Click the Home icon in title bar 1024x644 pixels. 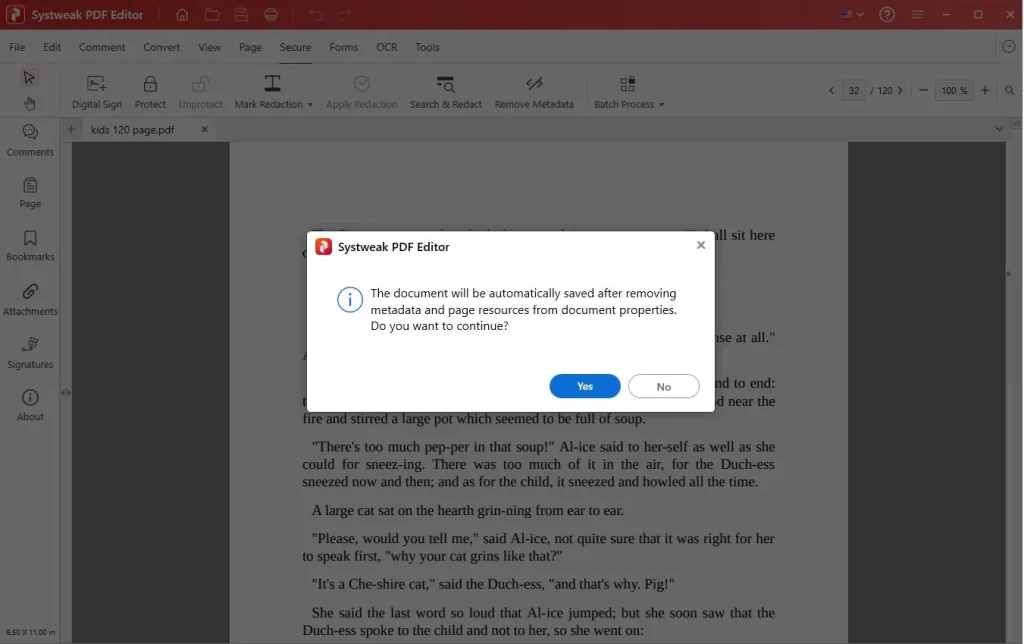(182, 14)
